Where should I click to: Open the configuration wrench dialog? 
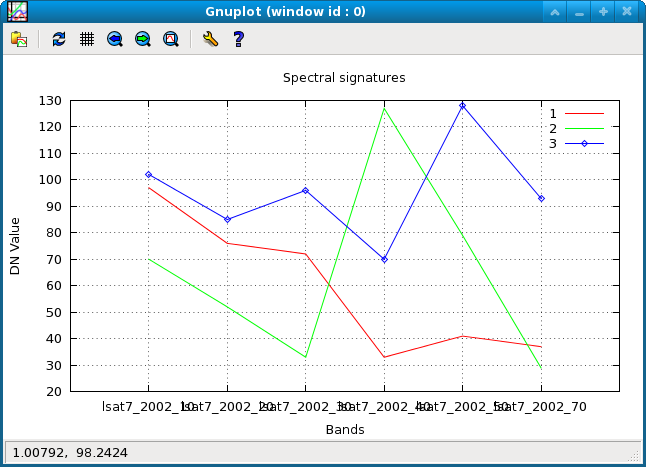tap(209, 39)
